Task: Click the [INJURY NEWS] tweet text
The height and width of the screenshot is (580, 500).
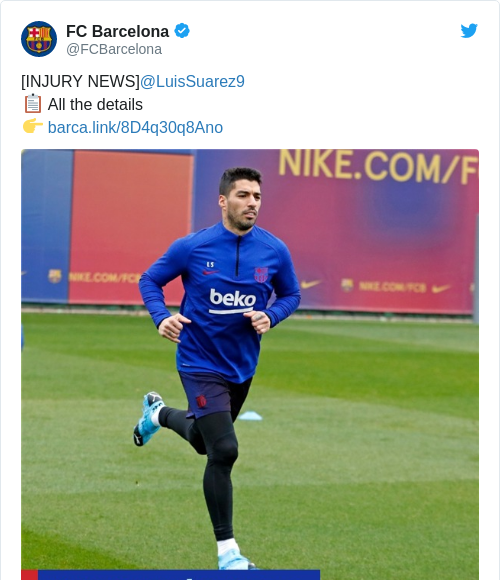Action: pyautogui.click(x=80, y=81)
